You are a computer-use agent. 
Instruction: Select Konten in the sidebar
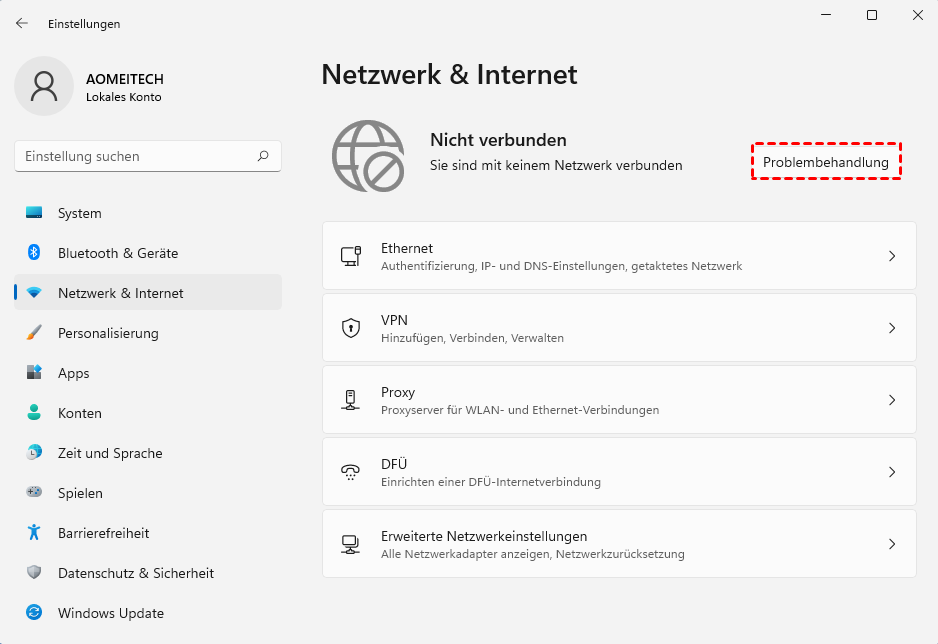click(79, 413)
